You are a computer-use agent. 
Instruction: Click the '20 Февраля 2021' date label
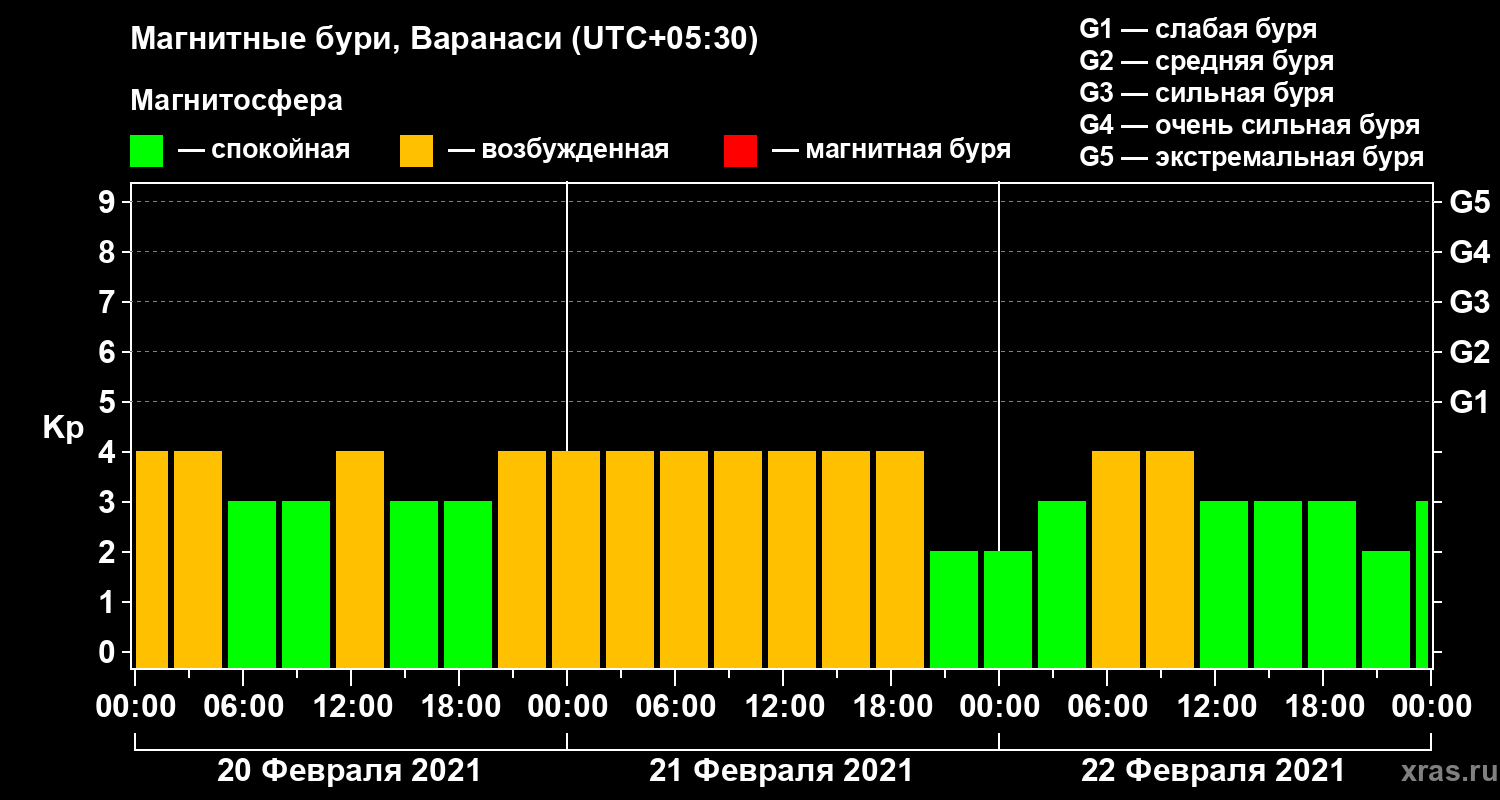(x=349, y=771)
